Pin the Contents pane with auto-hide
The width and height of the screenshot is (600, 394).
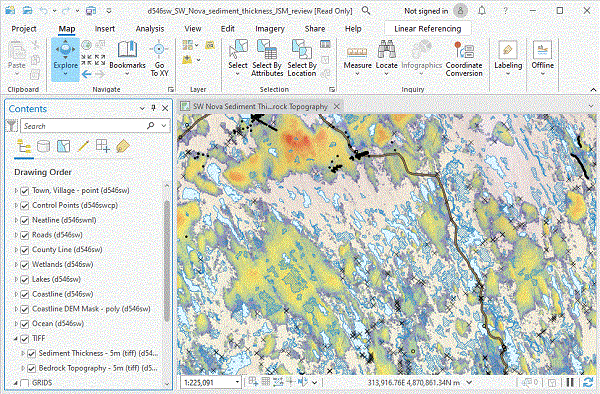coord(153,108)
